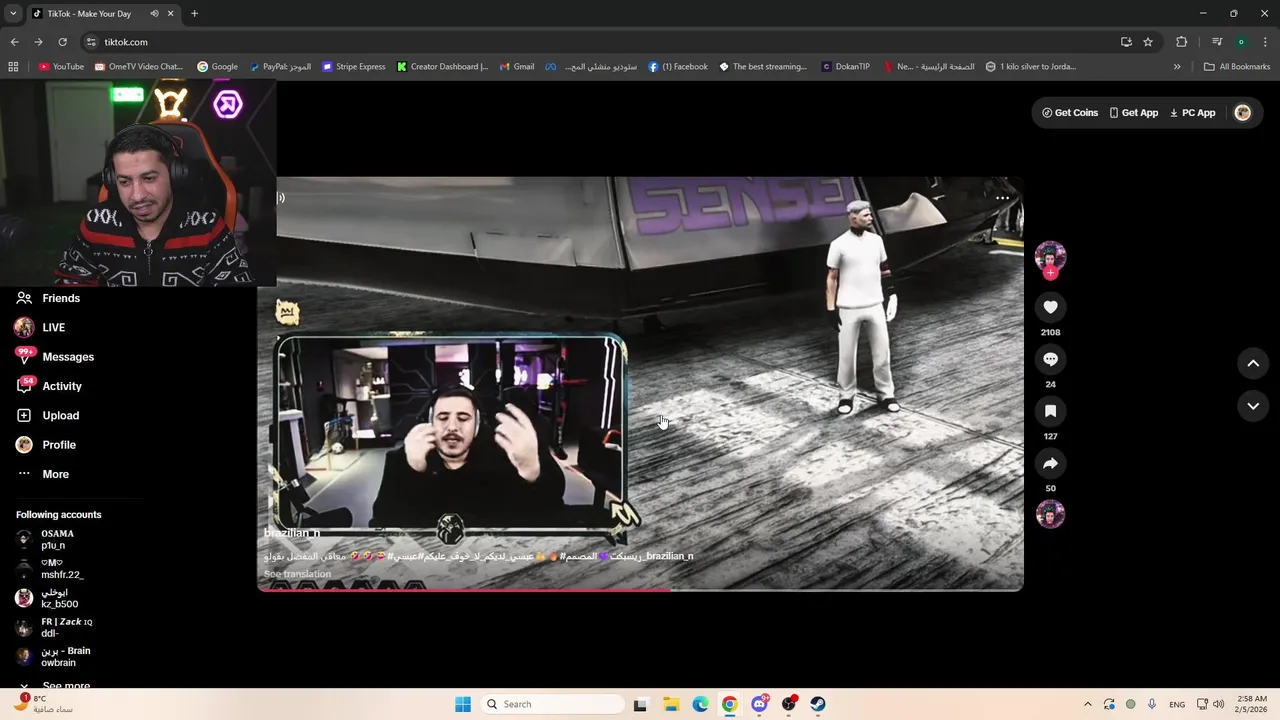Image resolution: width=1280 pixels, height=720 pixels.
Task: Open Chrome profile green avatar
Action: point(1241,42)
